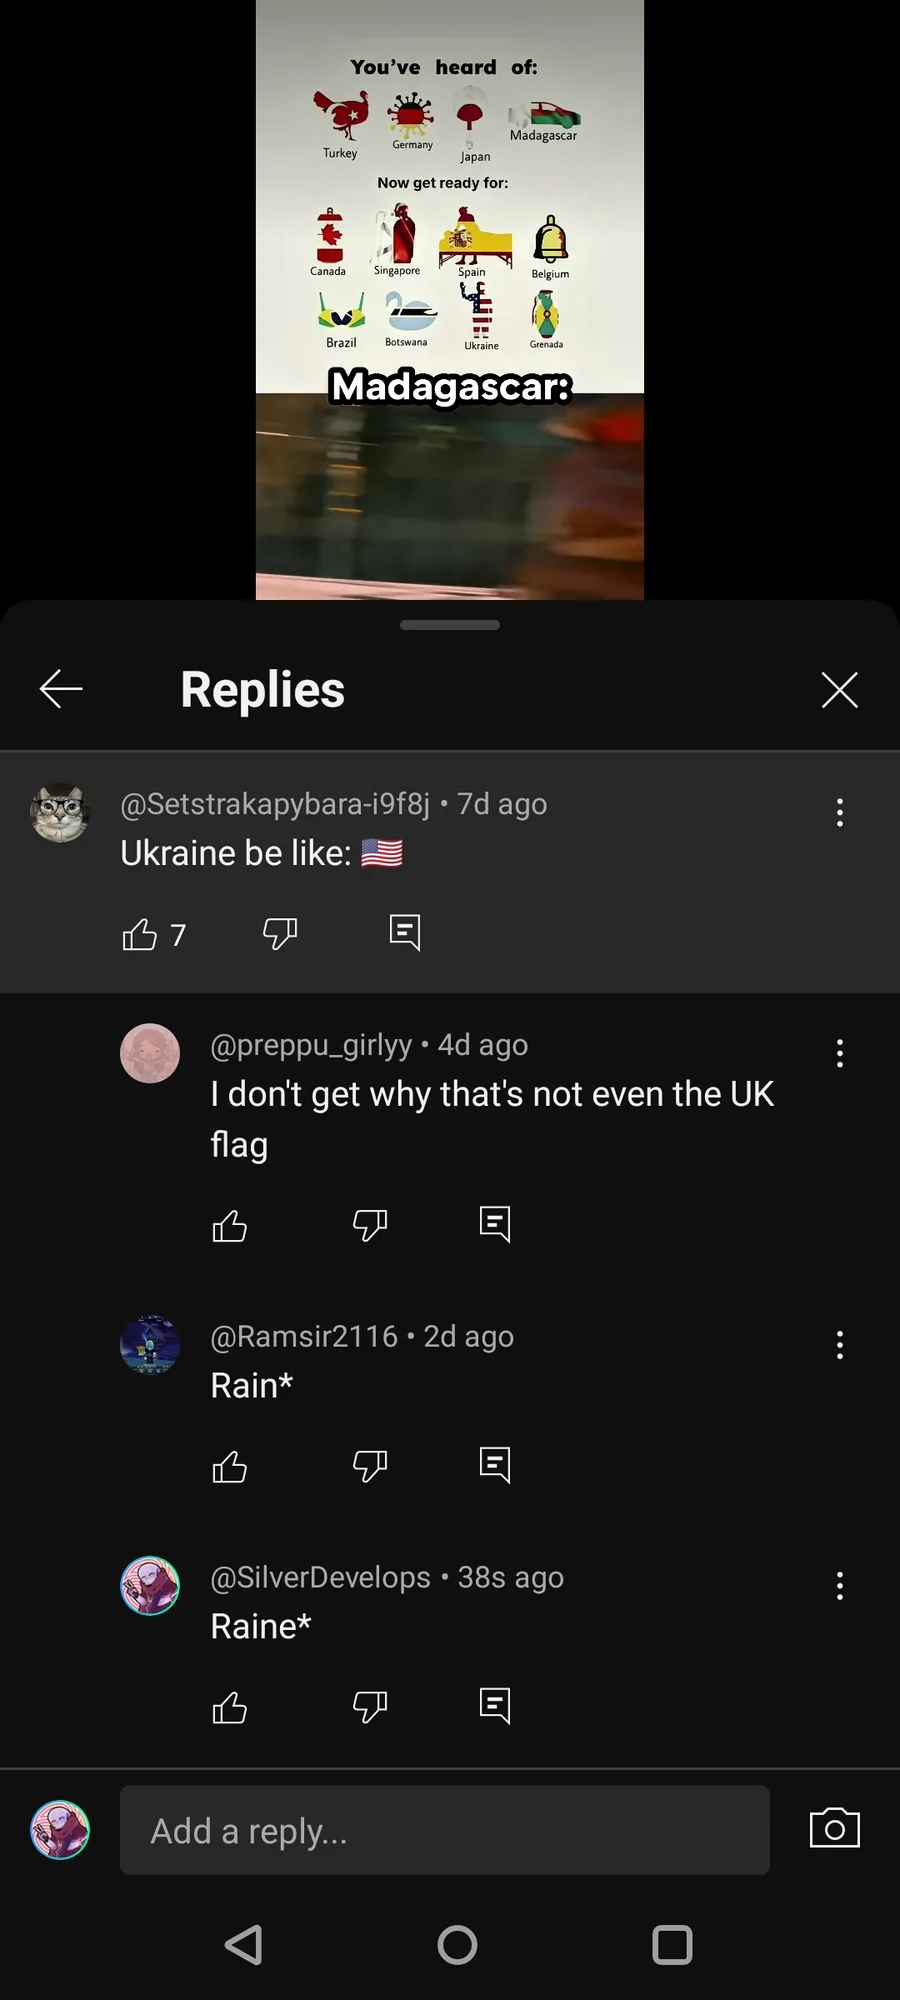Dislike the preppu_girlyy reply
This screenshot has width=900, height=2000.
(x=370, y=1225)
